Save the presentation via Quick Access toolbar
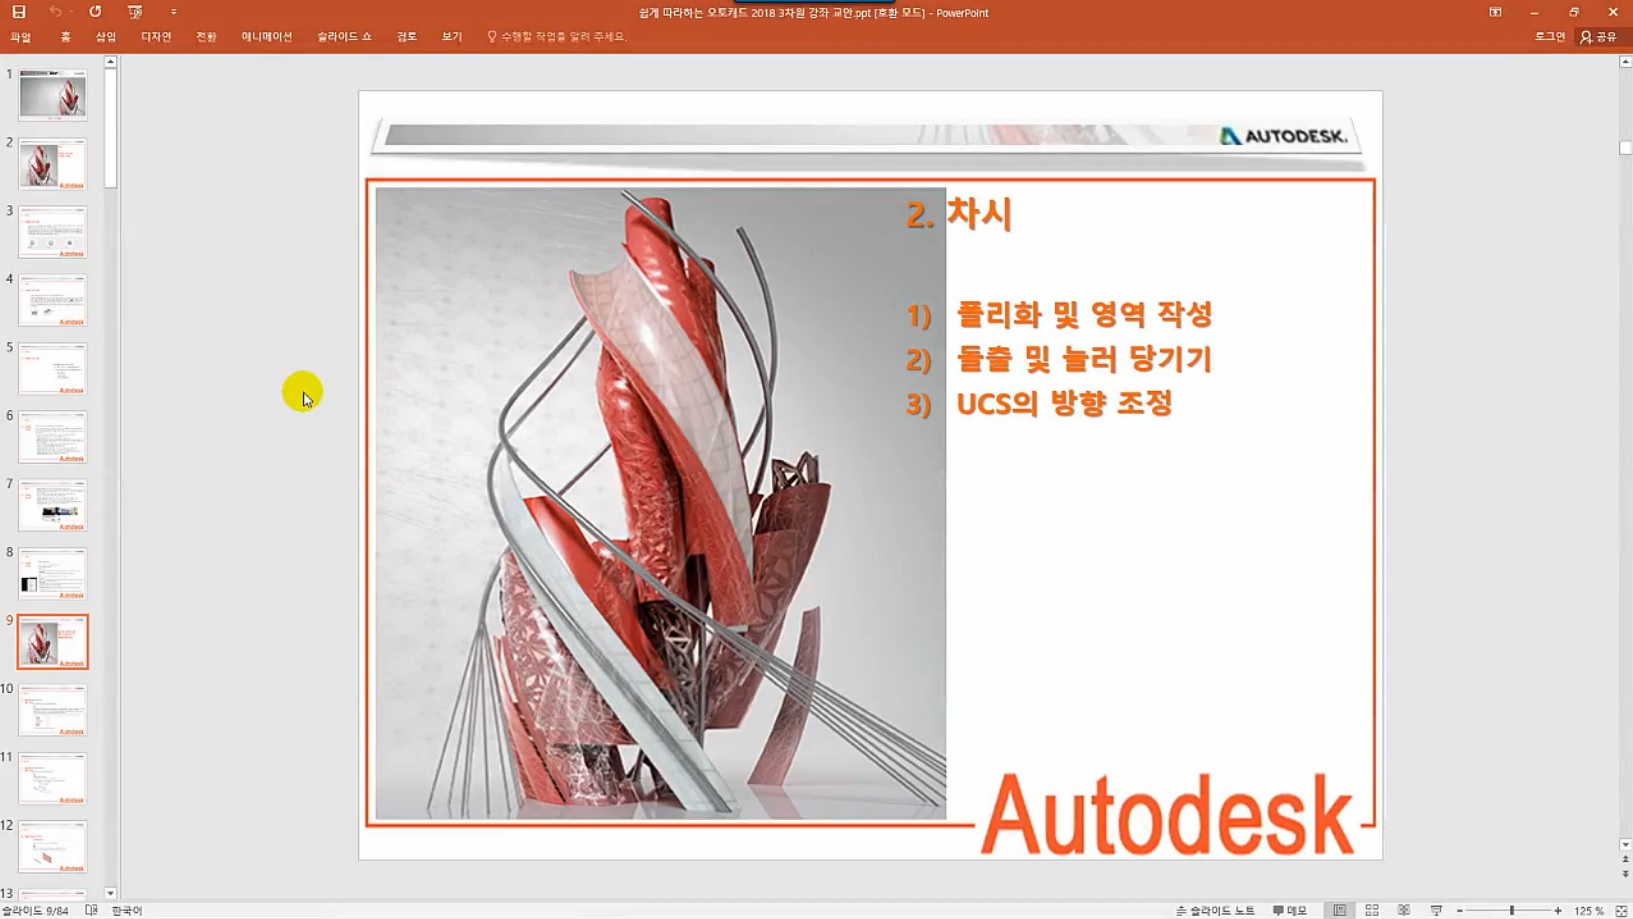Screen dimensions: 1633x919 click(x=17, y=12)
